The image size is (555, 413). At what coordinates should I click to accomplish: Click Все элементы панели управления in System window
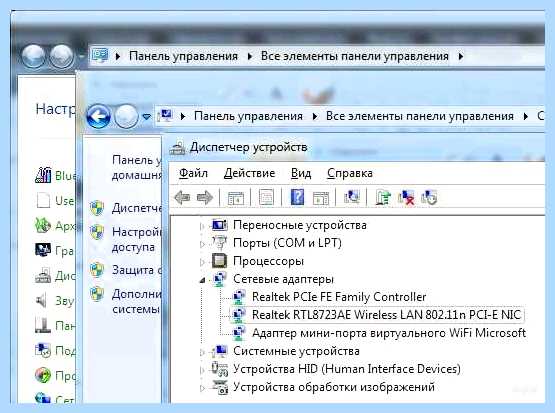click(x=419, y=116)
